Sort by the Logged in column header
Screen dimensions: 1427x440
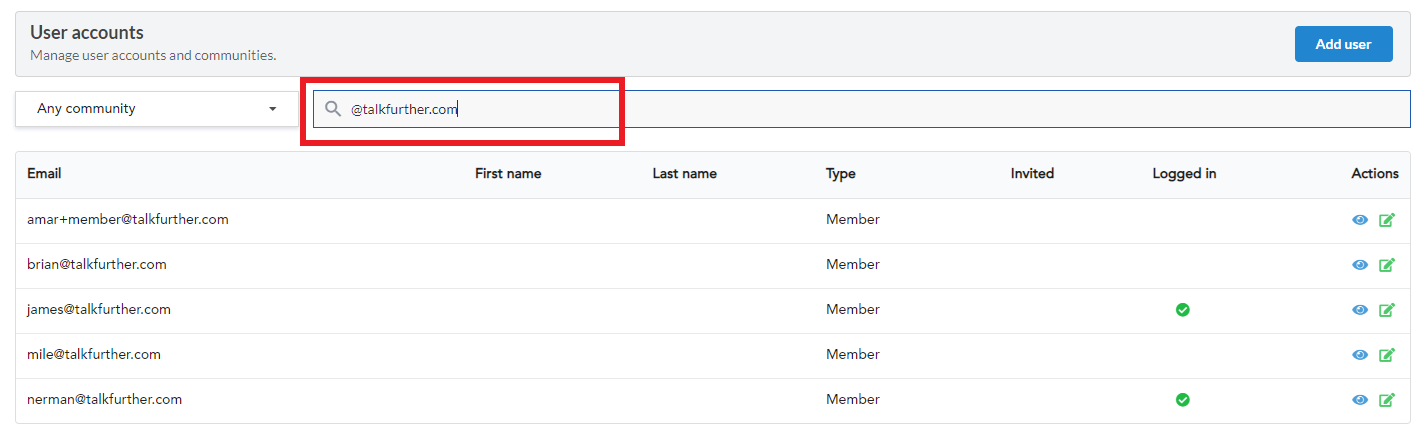[1184, 173]
